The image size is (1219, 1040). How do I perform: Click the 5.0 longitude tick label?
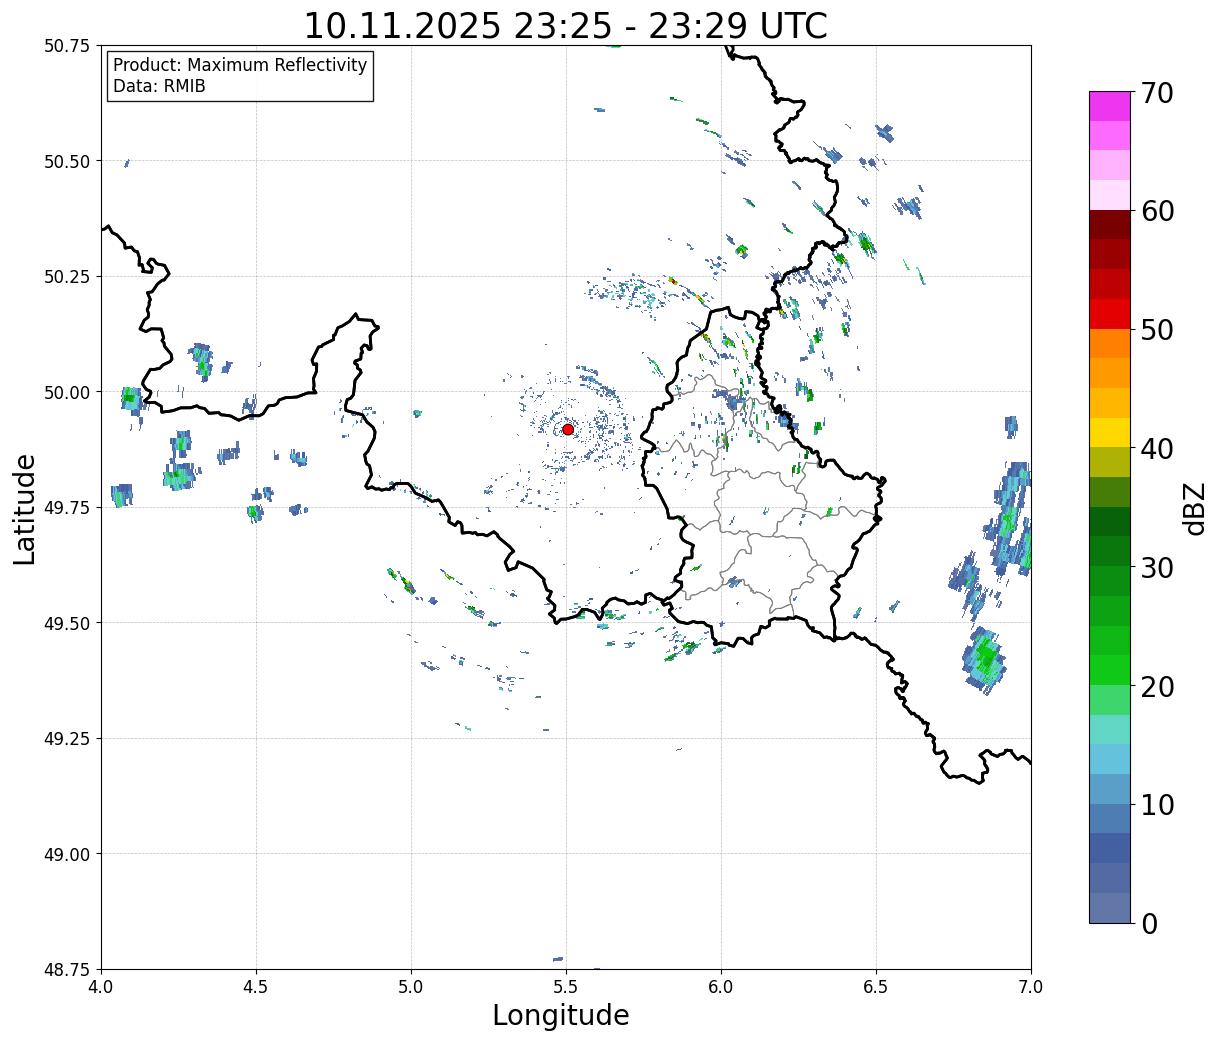pos(411,987)
